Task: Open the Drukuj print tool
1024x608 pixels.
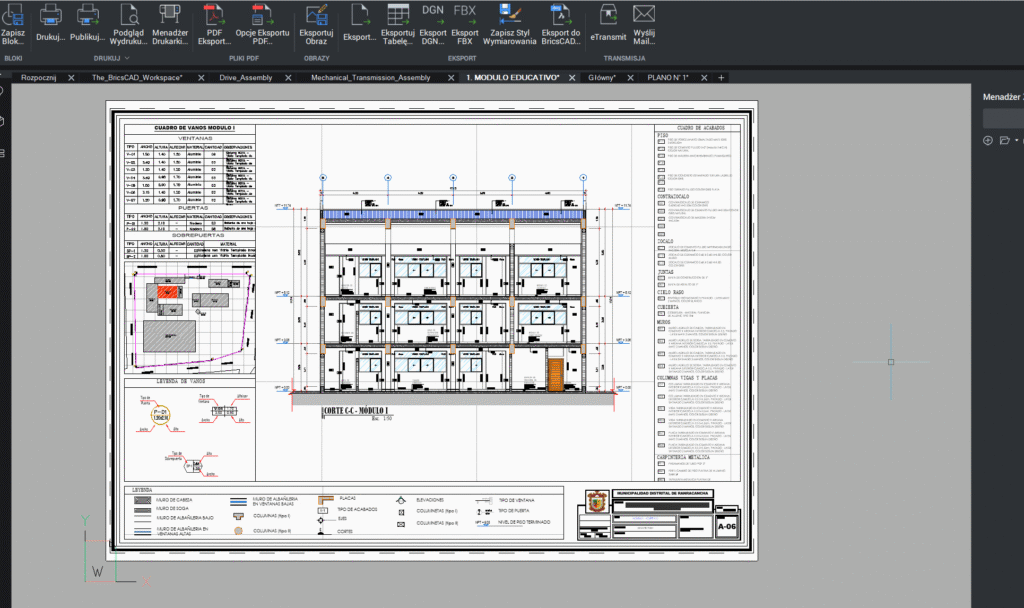Action: pyautogui.click(x=50, y=15)
